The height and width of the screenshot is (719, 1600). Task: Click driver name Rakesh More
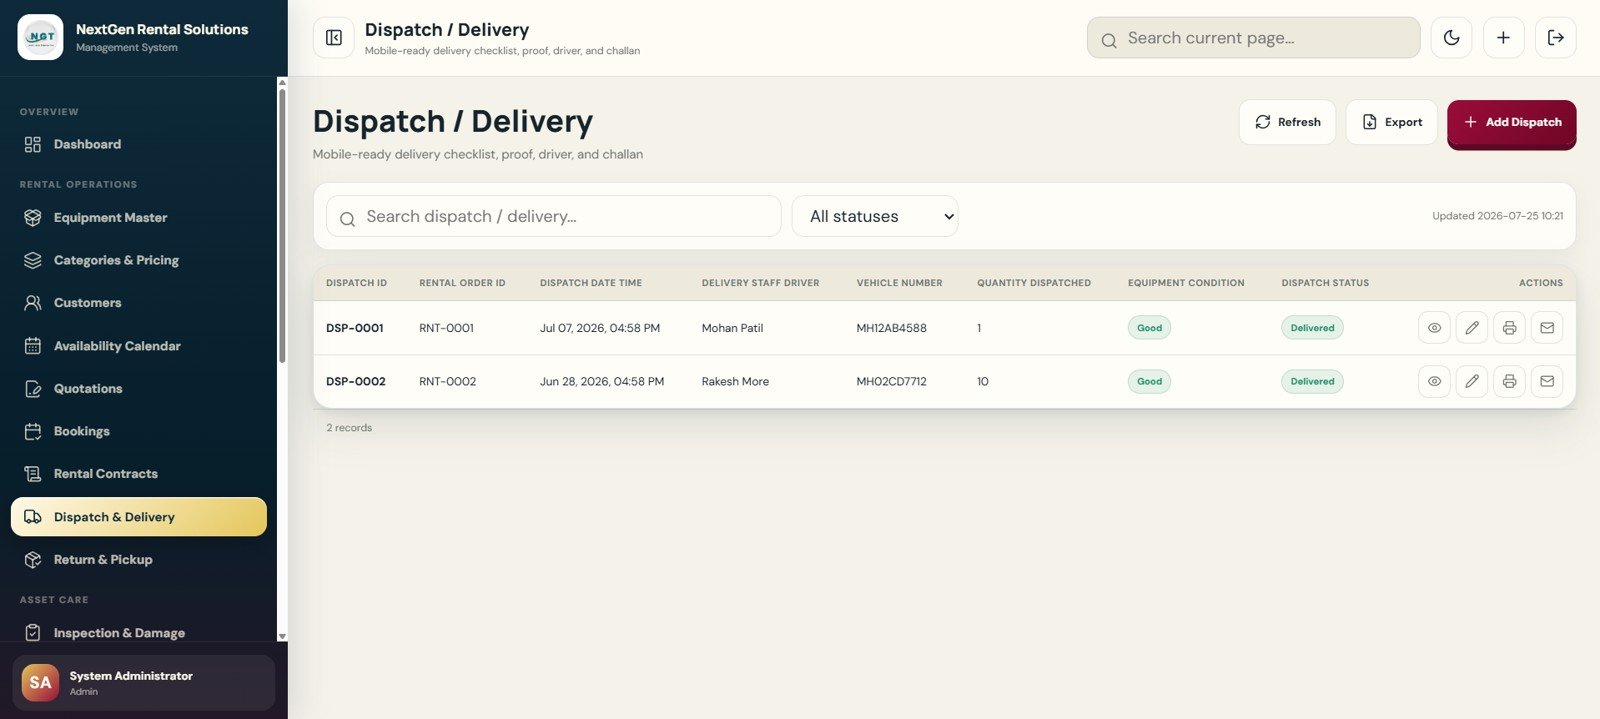point(735,381)
